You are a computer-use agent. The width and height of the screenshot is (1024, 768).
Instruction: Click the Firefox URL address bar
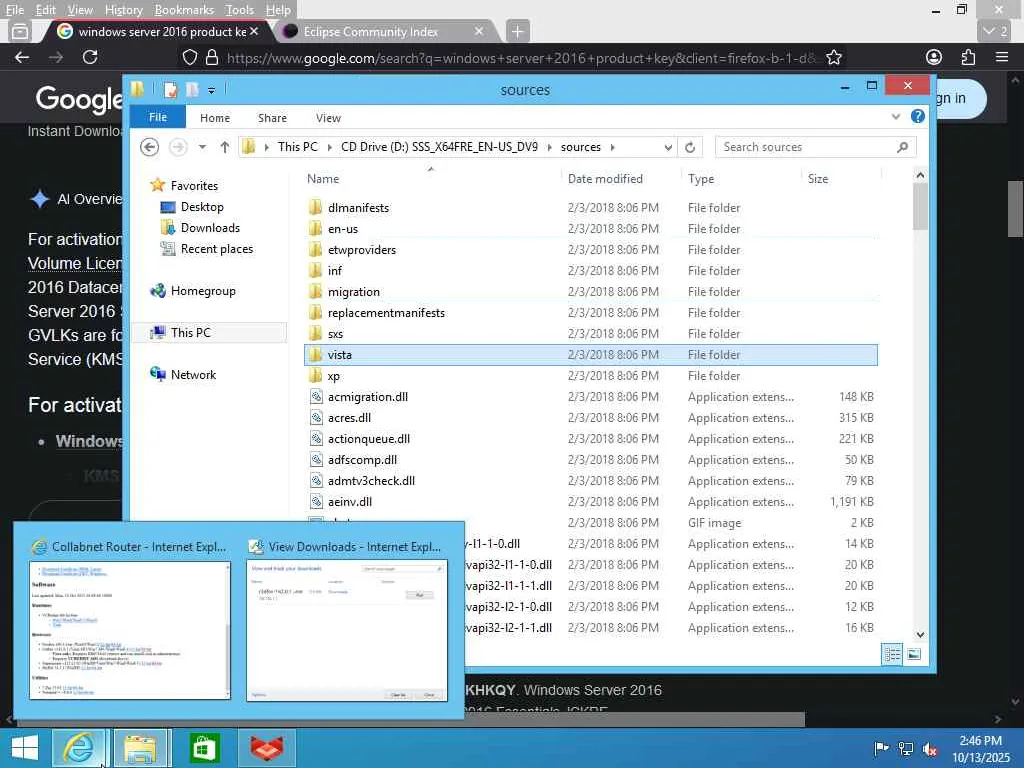coord(520,57)
